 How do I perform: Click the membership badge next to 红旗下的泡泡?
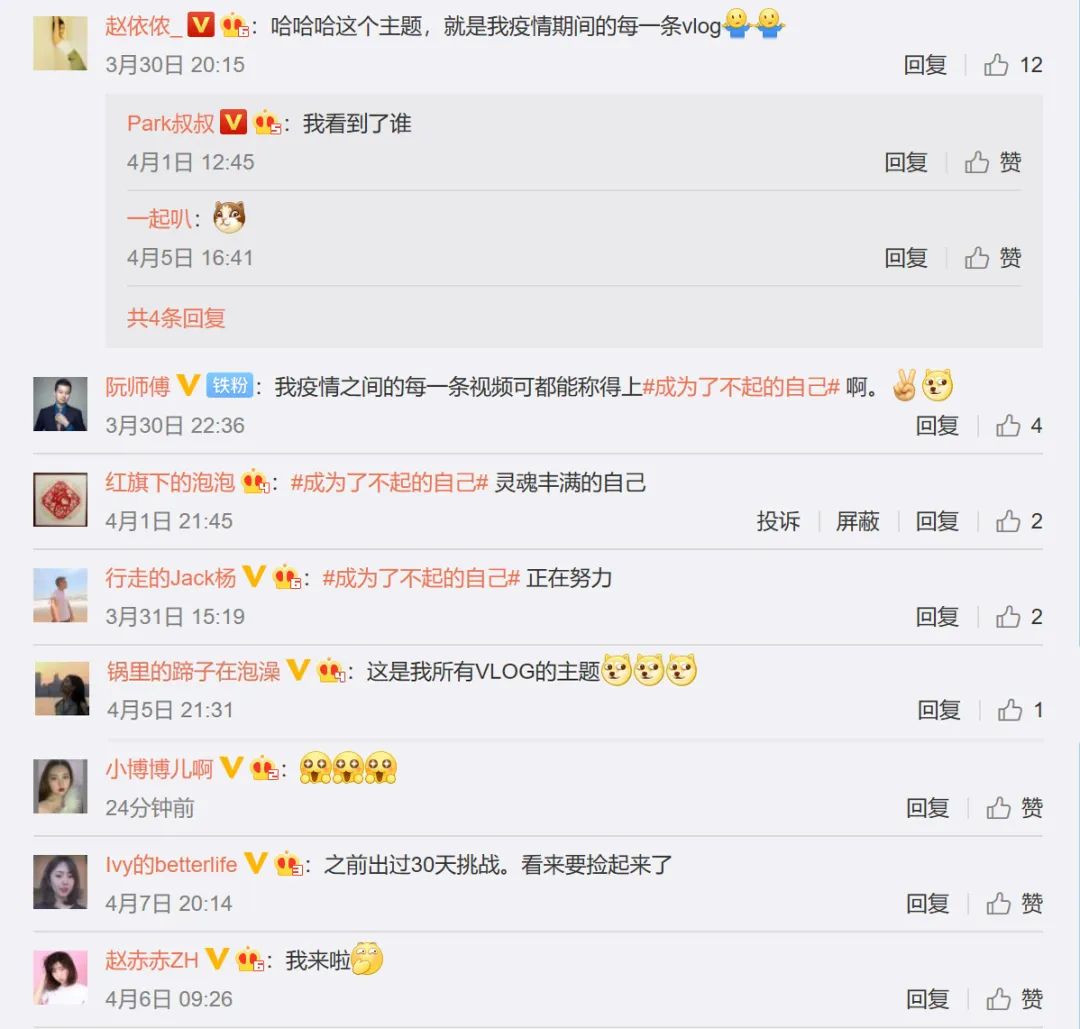click(x=254, y=481)
